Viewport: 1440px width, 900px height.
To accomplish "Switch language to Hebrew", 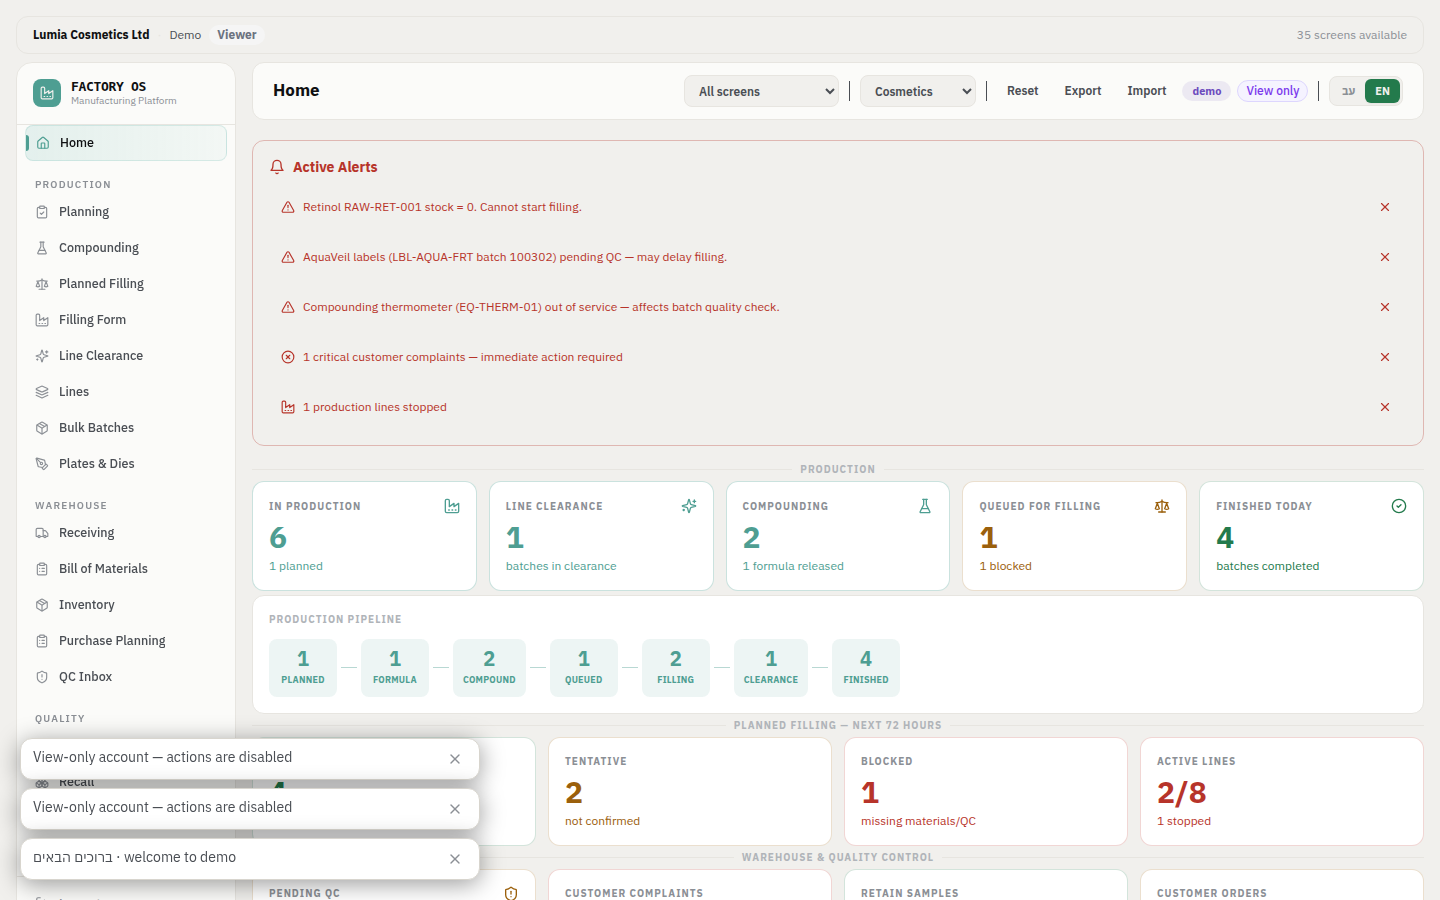I will [1348, 91].
